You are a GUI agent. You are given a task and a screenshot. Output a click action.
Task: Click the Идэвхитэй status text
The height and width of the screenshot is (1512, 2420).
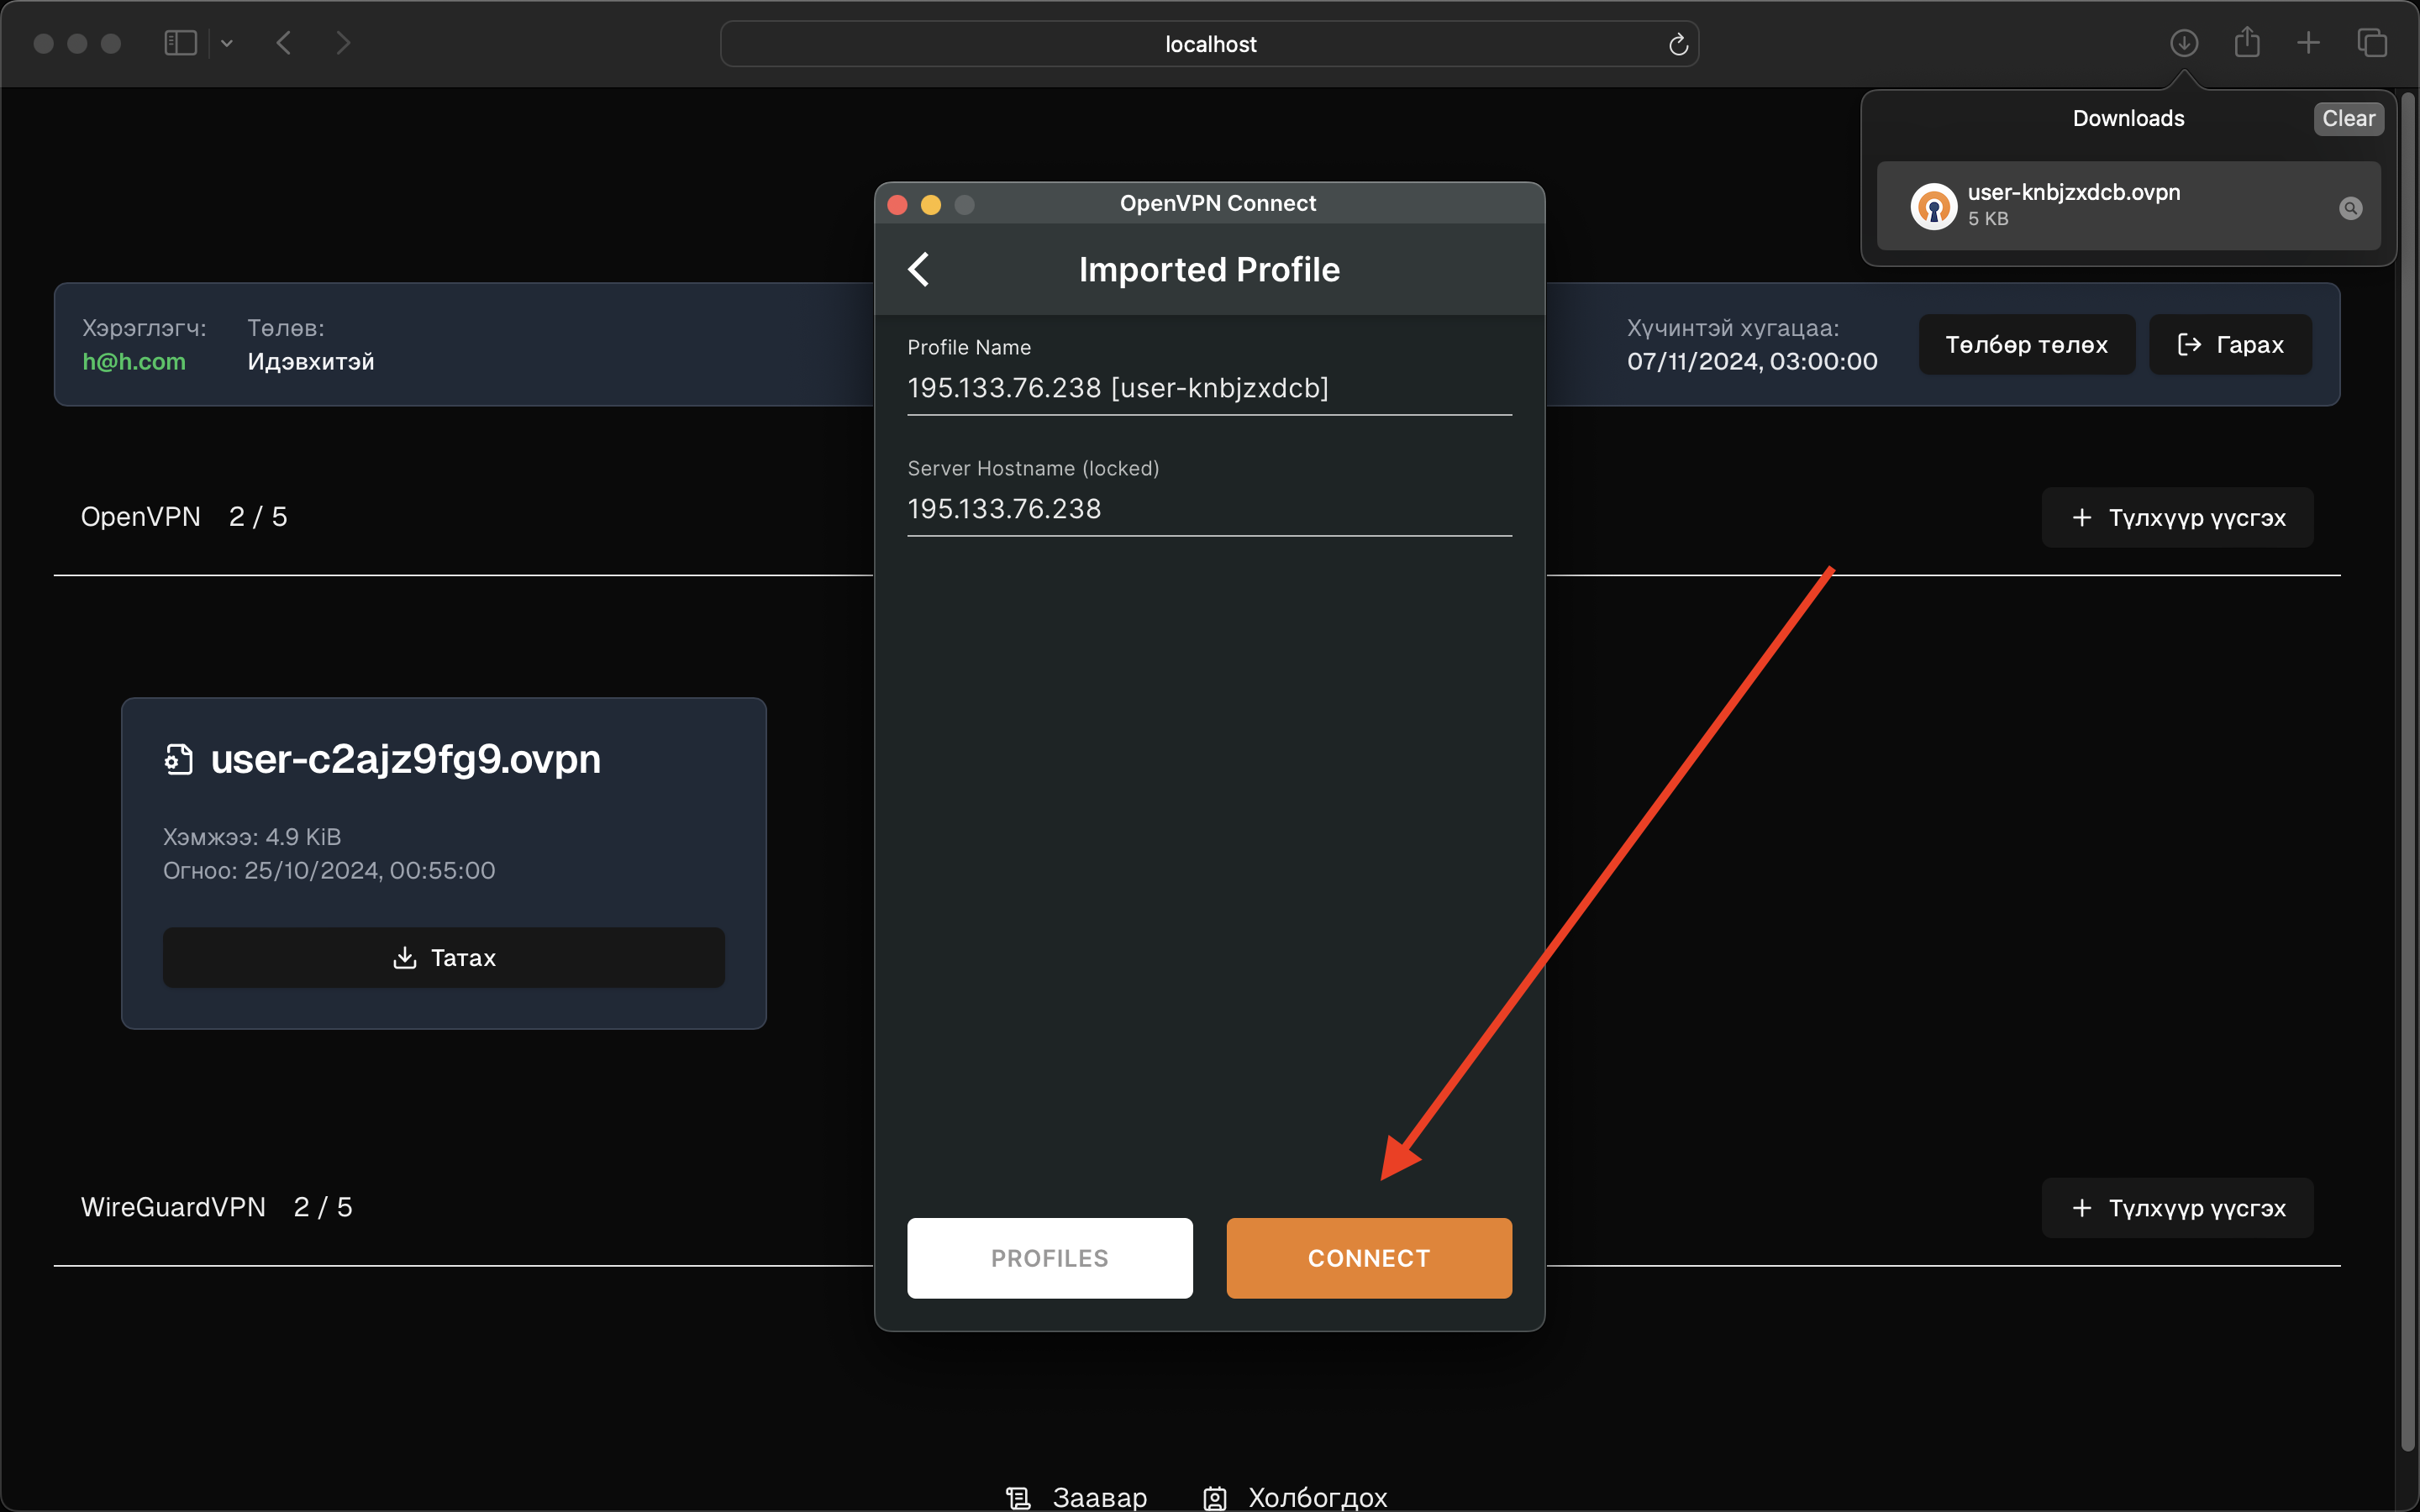click(x=311, y=361)
